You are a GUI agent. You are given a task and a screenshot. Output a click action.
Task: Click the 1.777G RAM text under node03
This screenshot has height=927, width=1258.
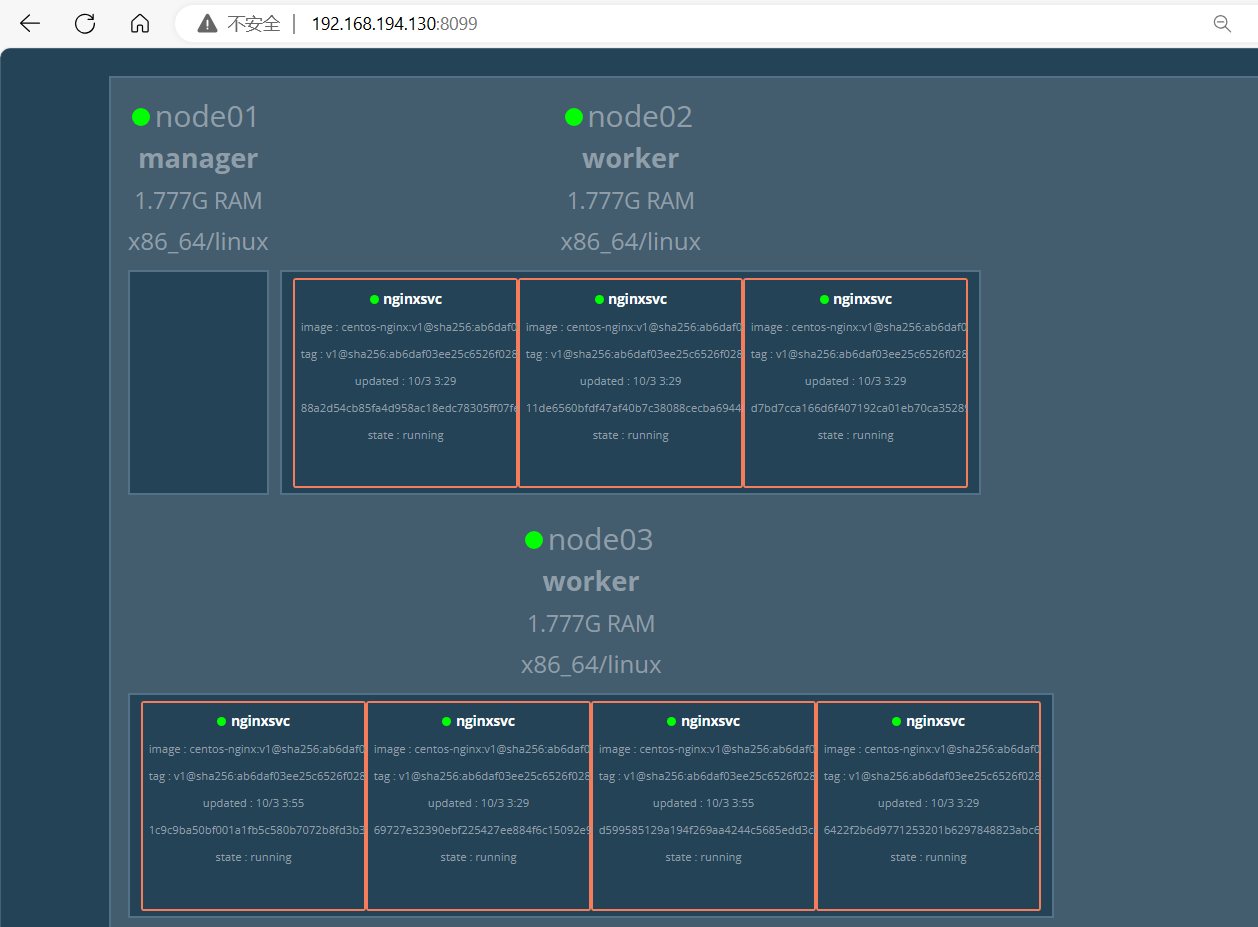point(591,623)
